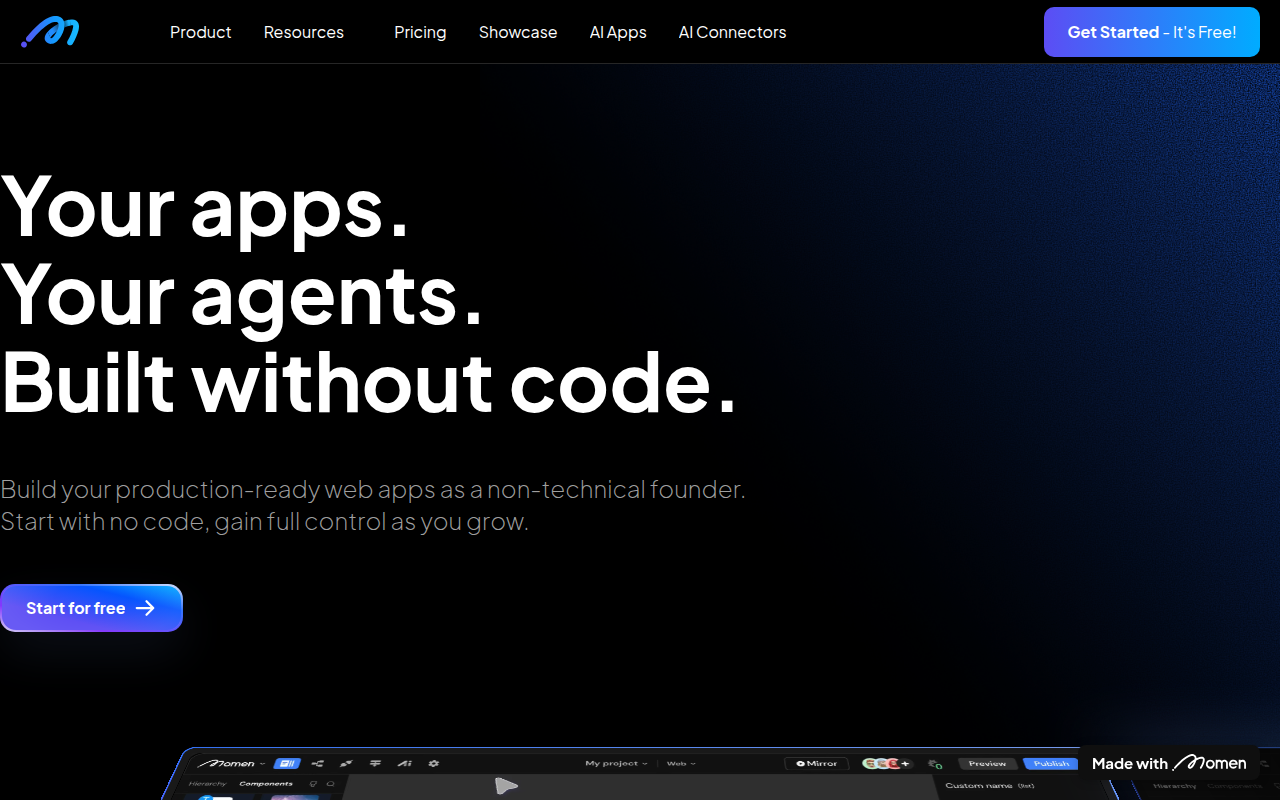Click Publish in the editor preview image
The height and width of the screenshot is (800, 1280).
tap(1051, 763)
